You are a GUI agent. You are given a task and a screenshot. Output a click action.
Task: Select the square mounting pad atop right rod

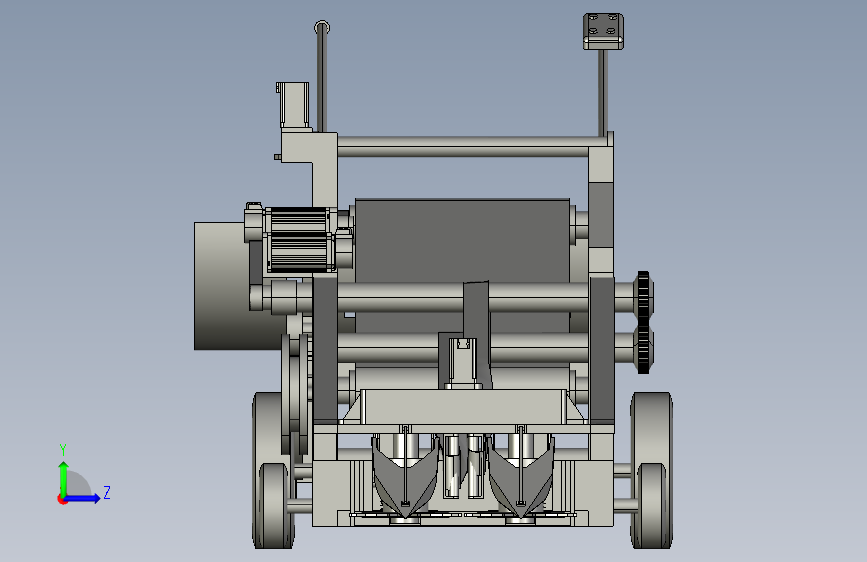[x=603, y=32]
